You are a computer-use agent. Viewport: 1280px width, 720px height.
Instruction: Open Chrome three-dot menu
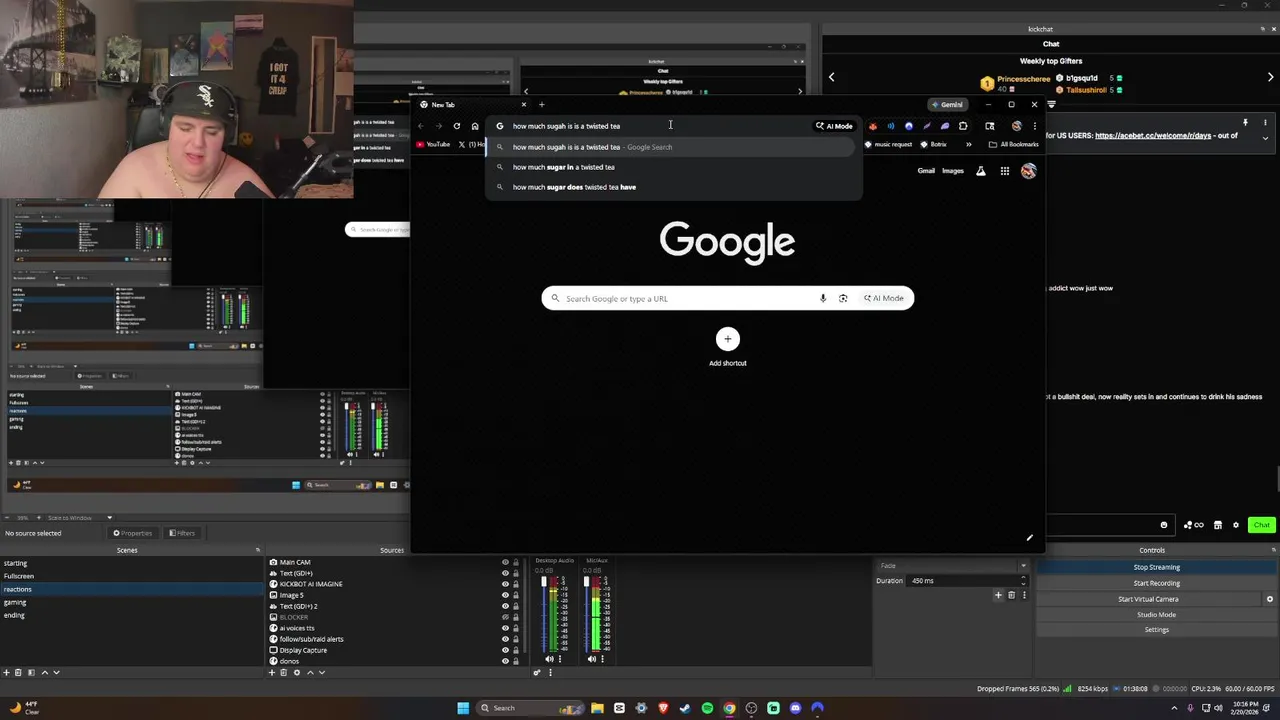1034,126
